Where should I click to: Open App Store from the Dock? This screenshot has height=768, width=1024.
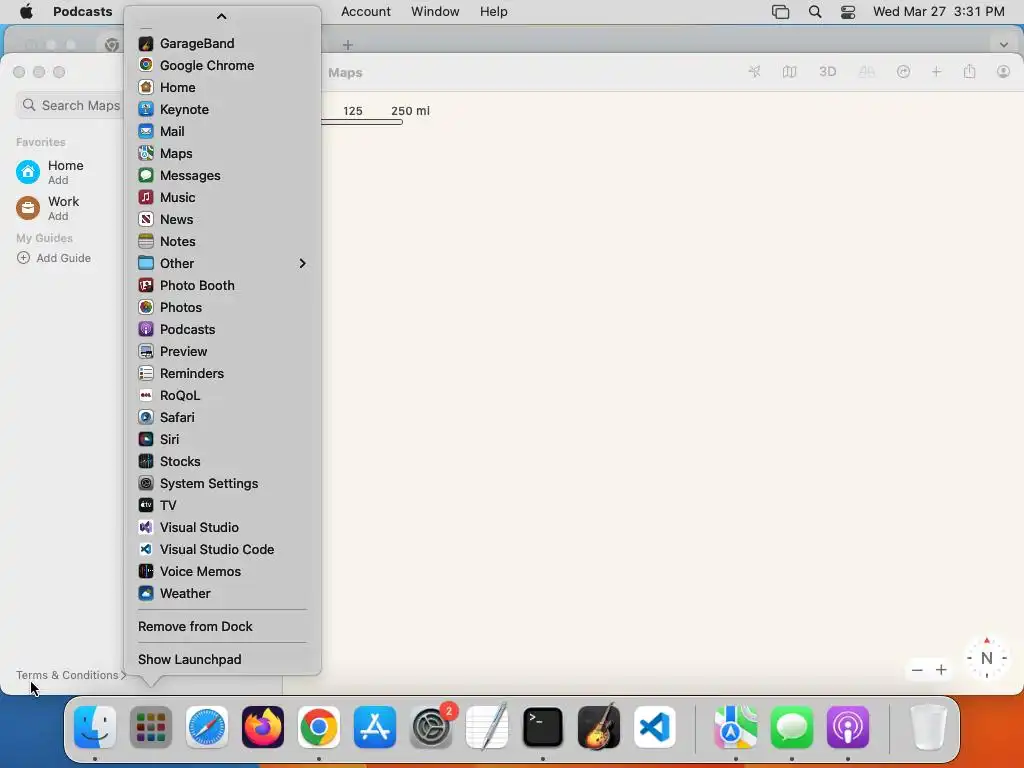pyautogui.click(x=375, y=727)
